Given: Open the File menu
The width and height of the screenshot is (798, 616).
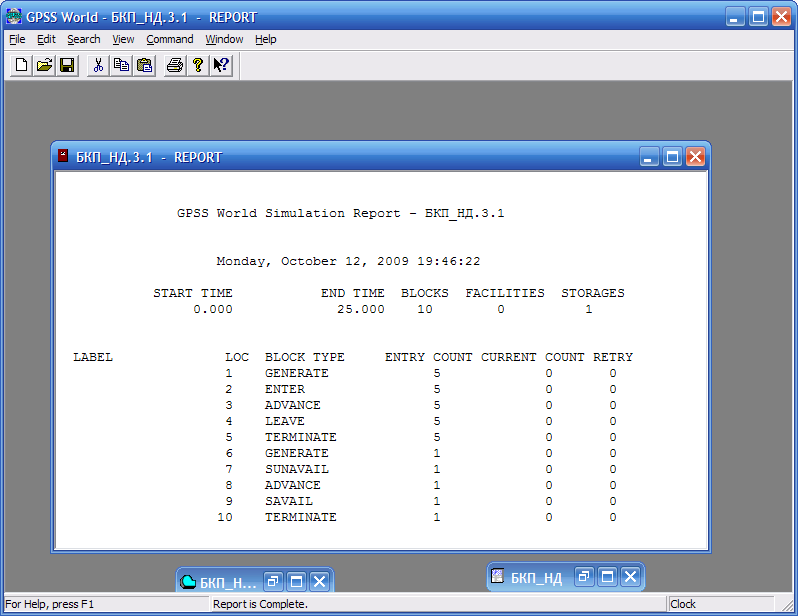Looking at the screenshot, I should pos(17,39).
